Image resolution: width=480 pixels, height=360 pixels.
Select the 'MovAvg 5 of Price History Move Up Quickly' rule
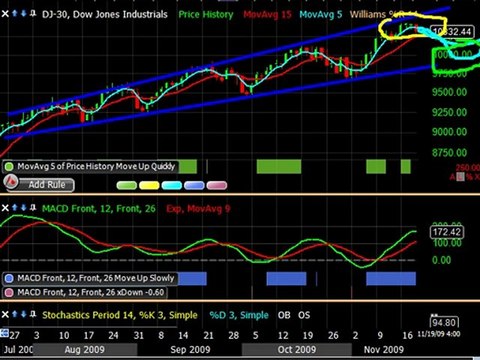[x=91, y=166]
